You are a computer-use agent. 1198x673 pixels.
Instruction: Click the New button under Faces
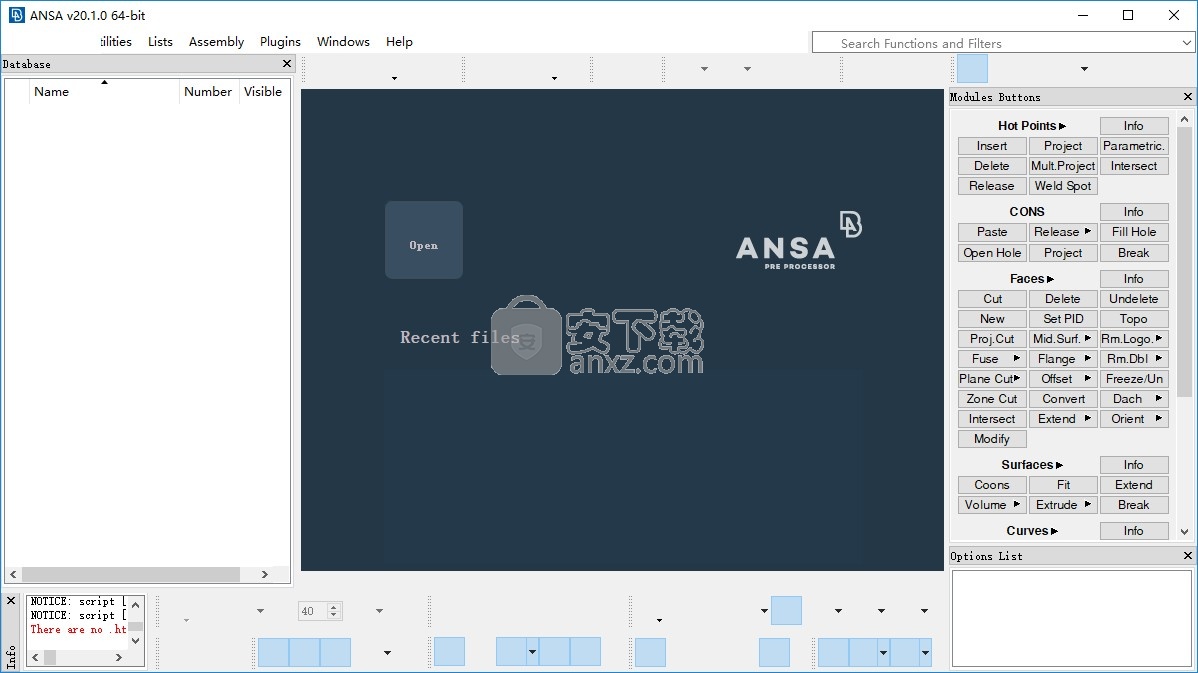(992, 319)
